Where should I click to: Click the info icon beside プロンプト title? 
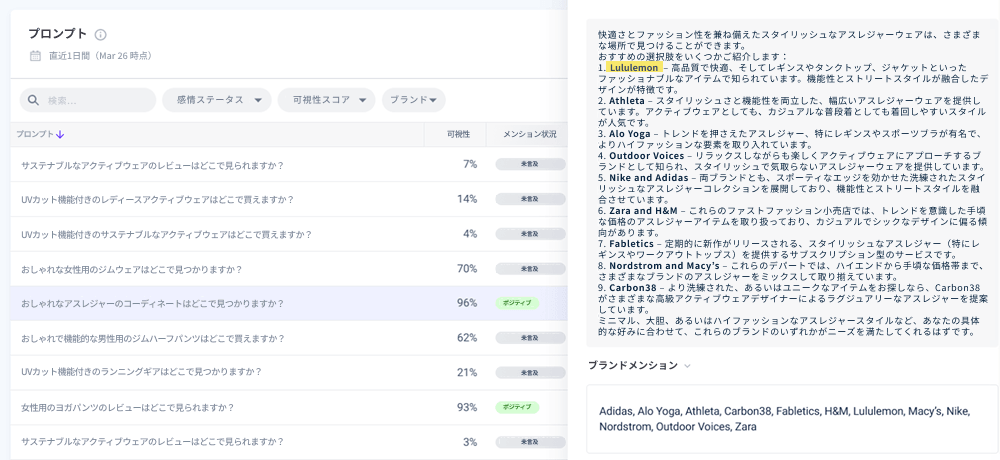click(x=101, y=34)
